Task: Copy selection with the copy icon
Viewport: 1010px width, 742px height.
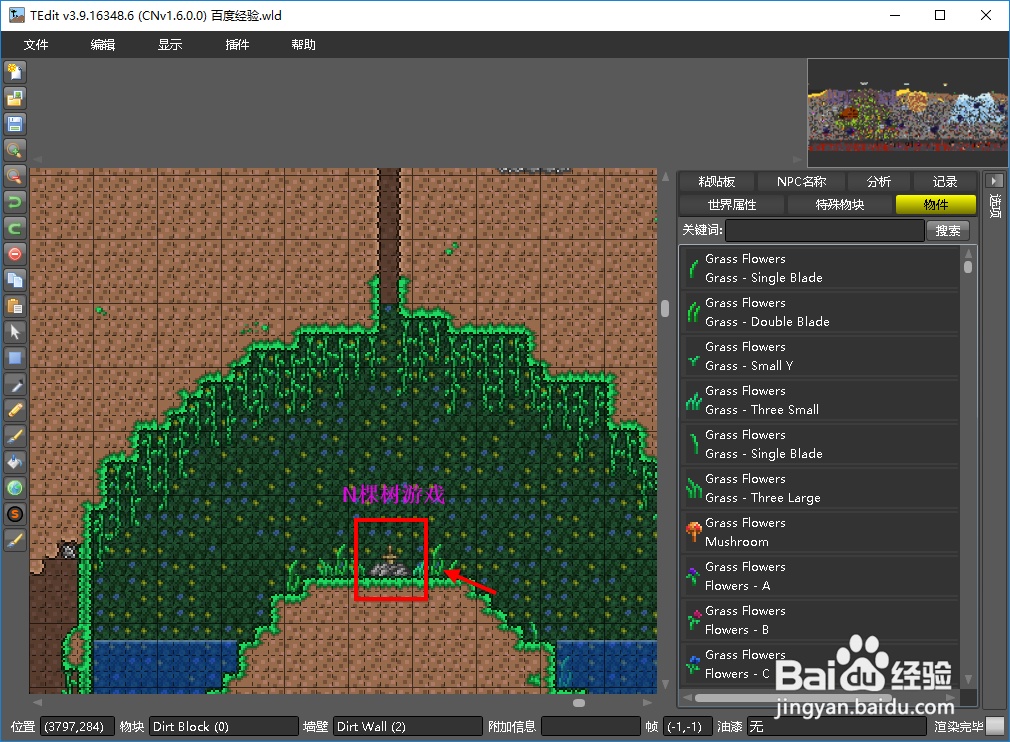Action: [x=15, y=280]
